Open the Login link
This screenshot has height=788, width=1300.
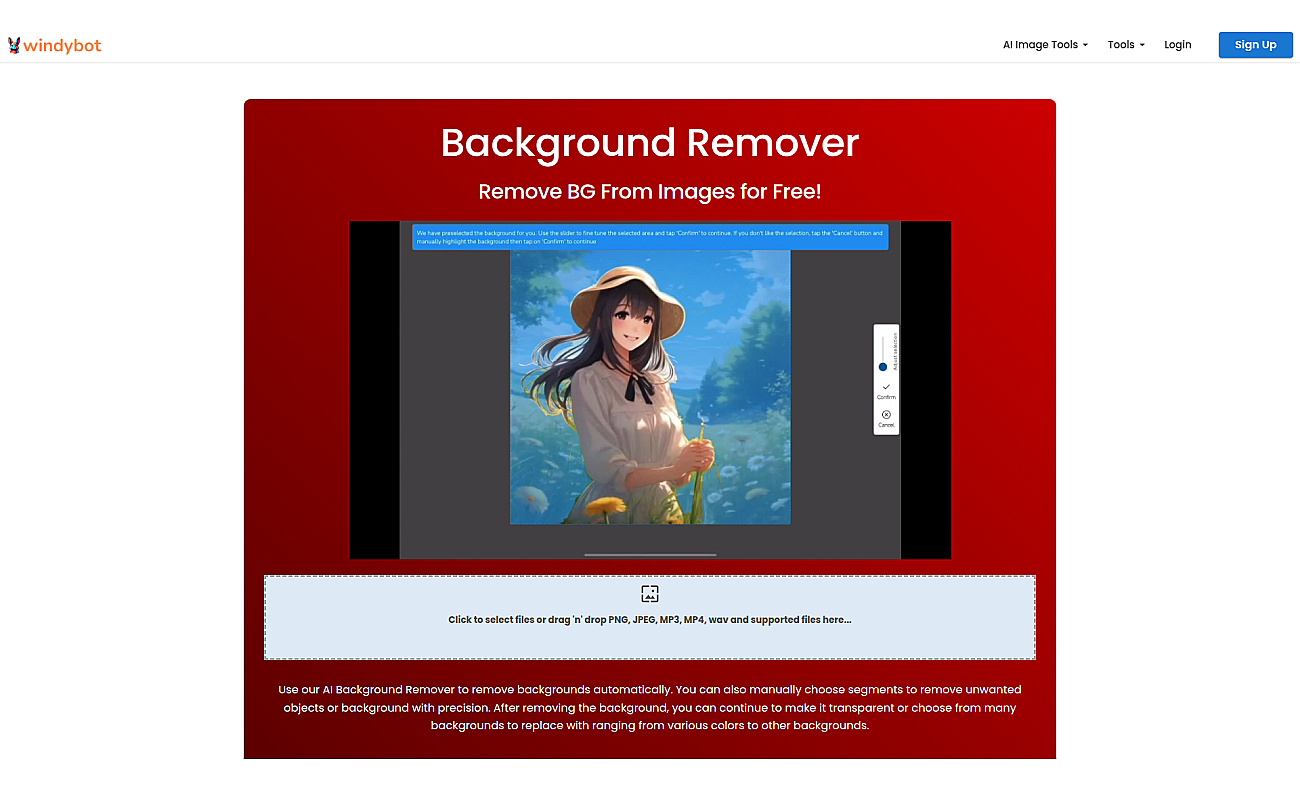1178,45
